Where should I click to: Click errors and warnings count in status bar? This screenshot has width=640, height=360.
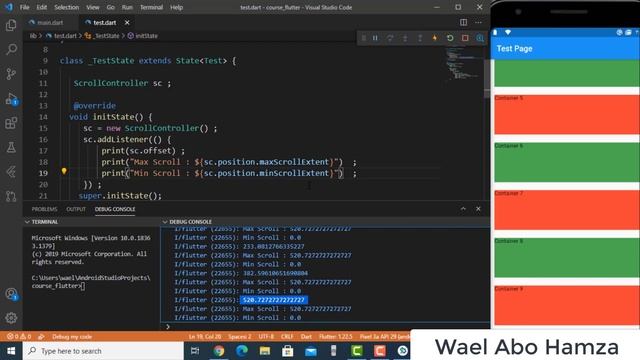[x=19, y=337]
